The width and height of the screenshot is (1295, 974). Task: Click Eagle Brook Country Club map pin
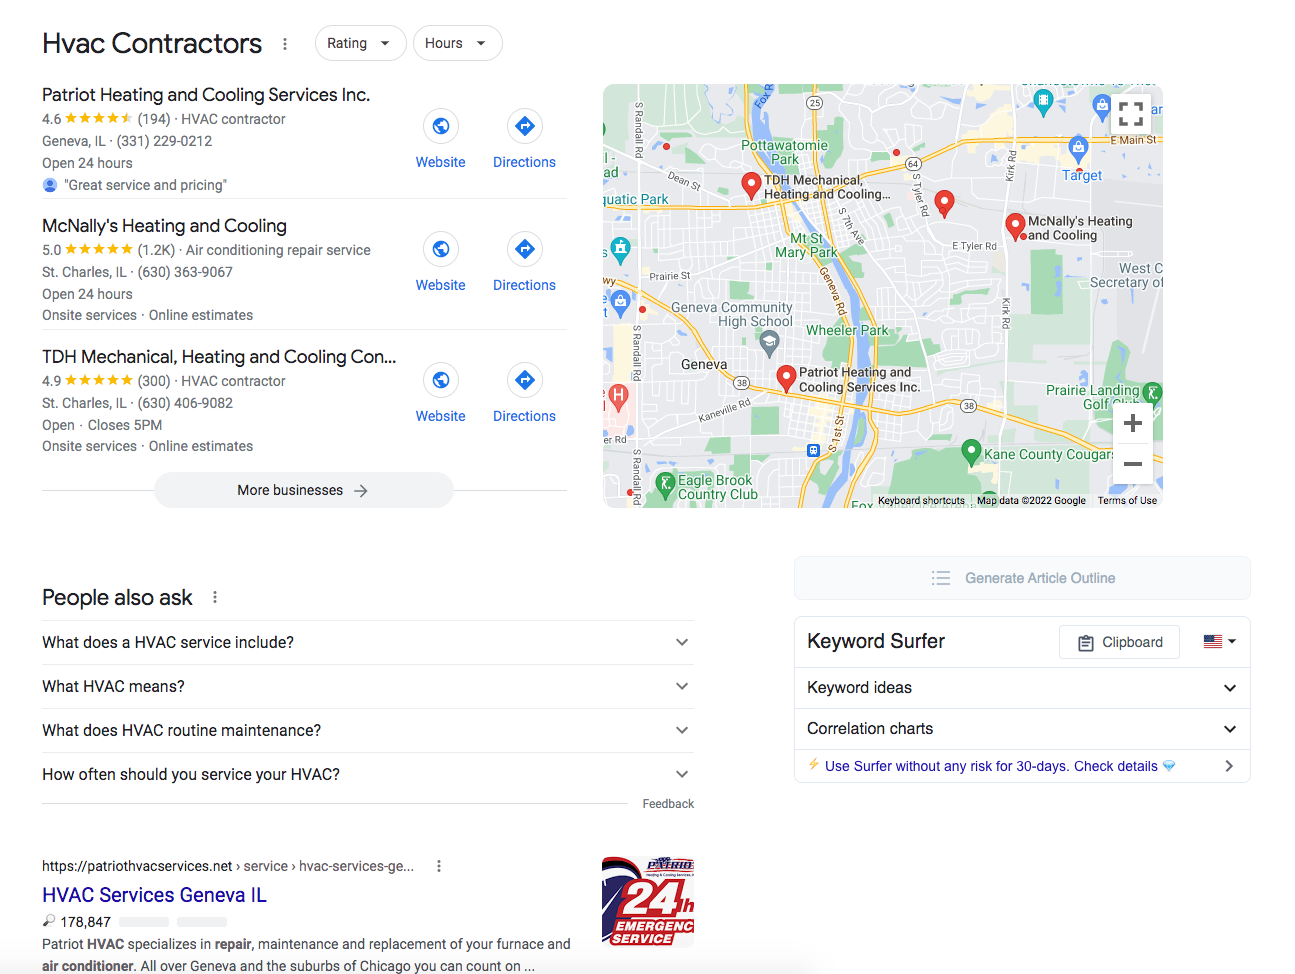(x=665, y=486)
